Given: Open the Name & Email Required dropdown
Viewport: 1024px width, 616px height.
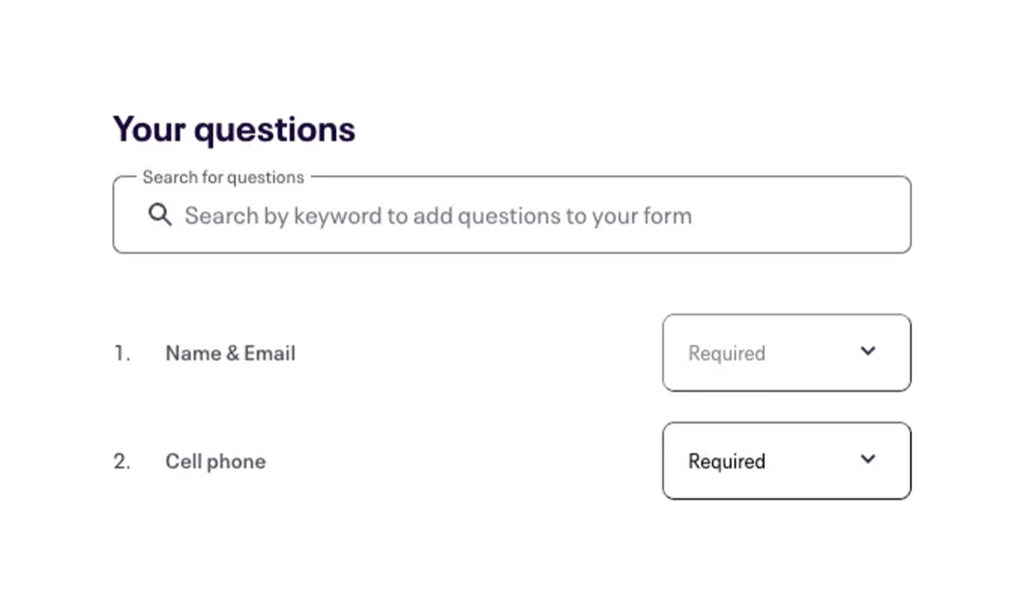Looking at the screenshot, I should tap(786, 353).
